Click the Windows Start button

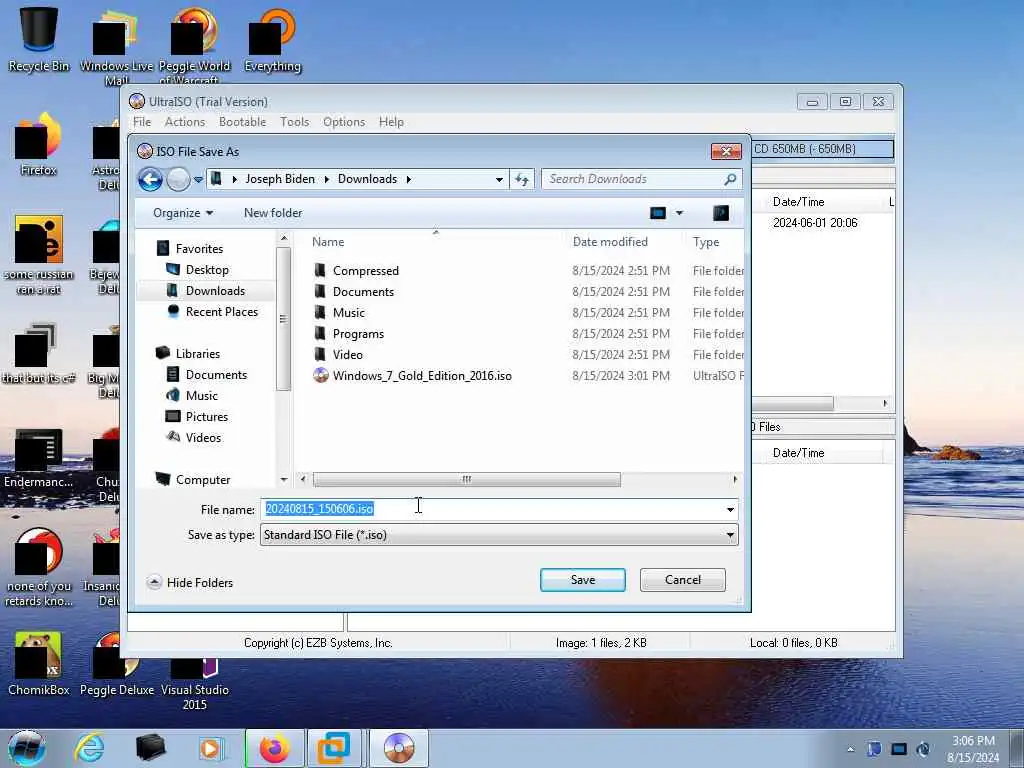point(27,748)
